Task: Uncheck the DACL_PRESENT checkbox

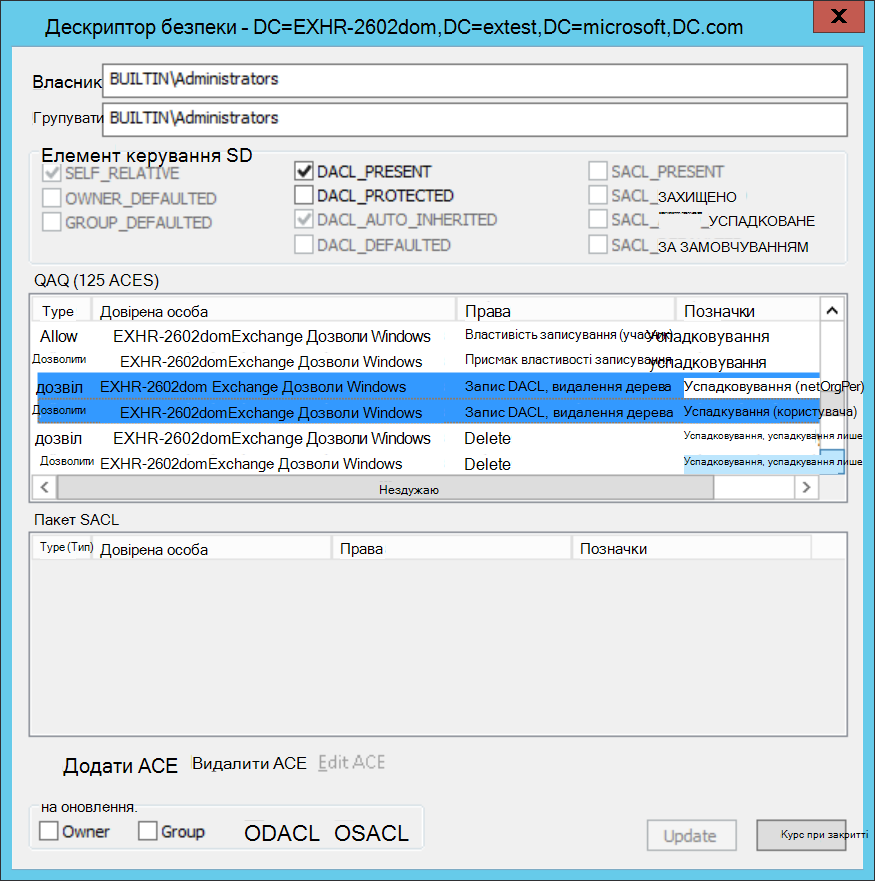Action: [x=303, y=171]
